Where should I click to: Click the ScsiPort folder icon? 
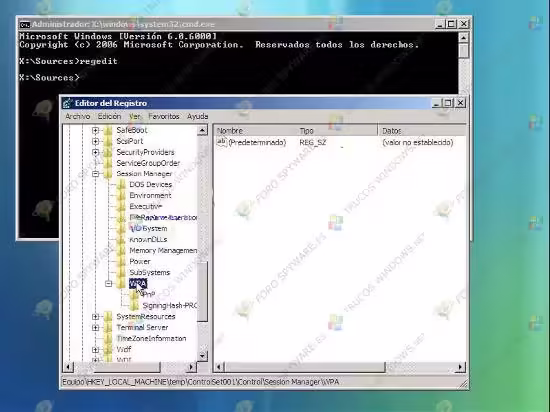pyautogui.click(x=108, y=141)
